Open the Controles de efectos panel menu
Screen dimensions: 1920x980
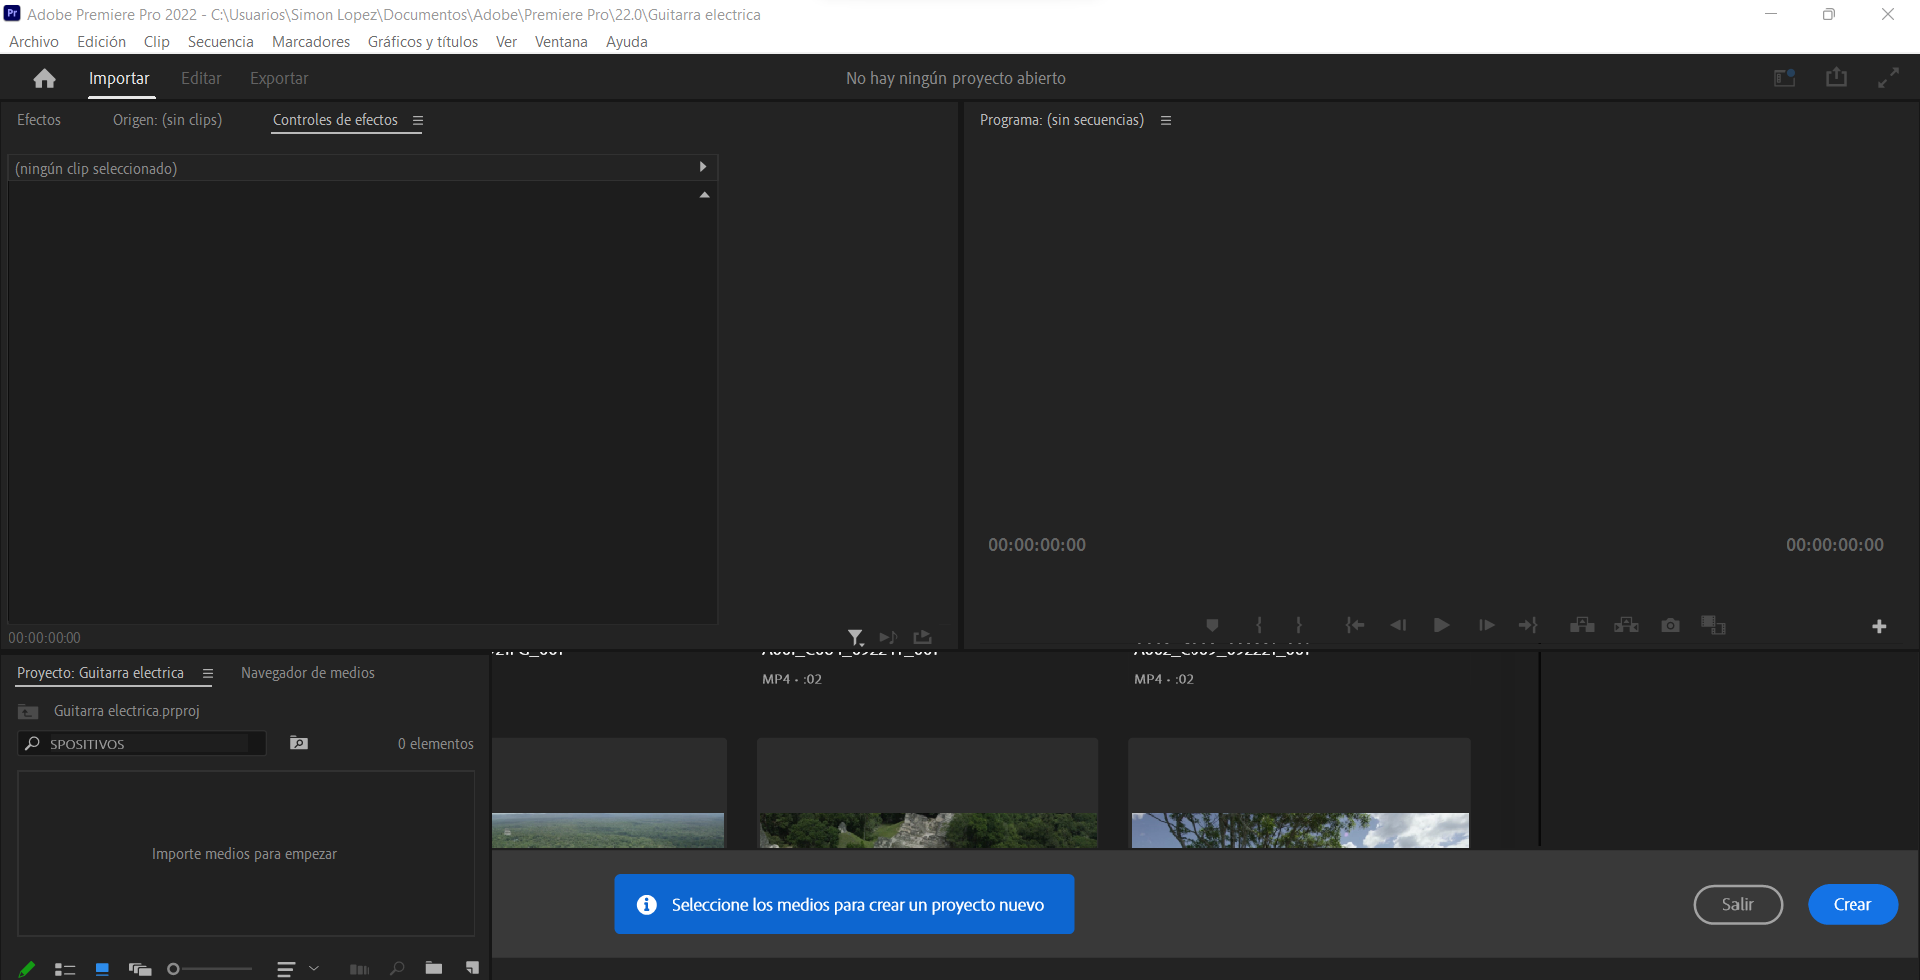(x=419, y=120)
